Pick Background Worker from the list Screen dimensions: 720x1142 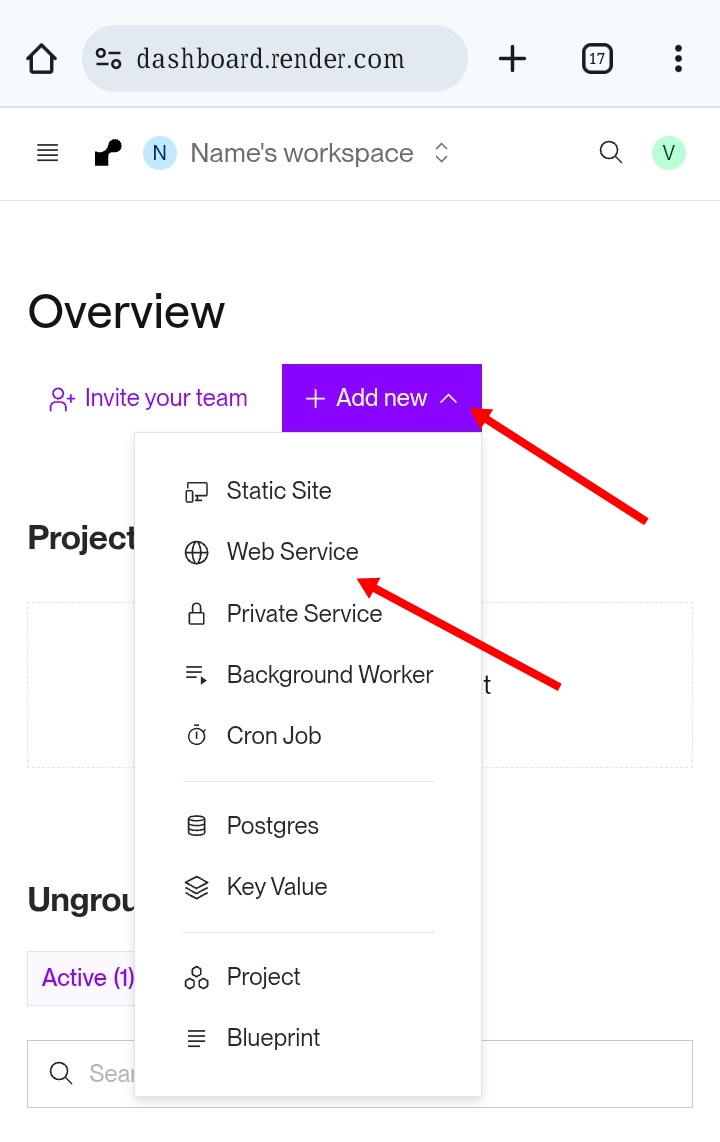(x=329, y=675)
